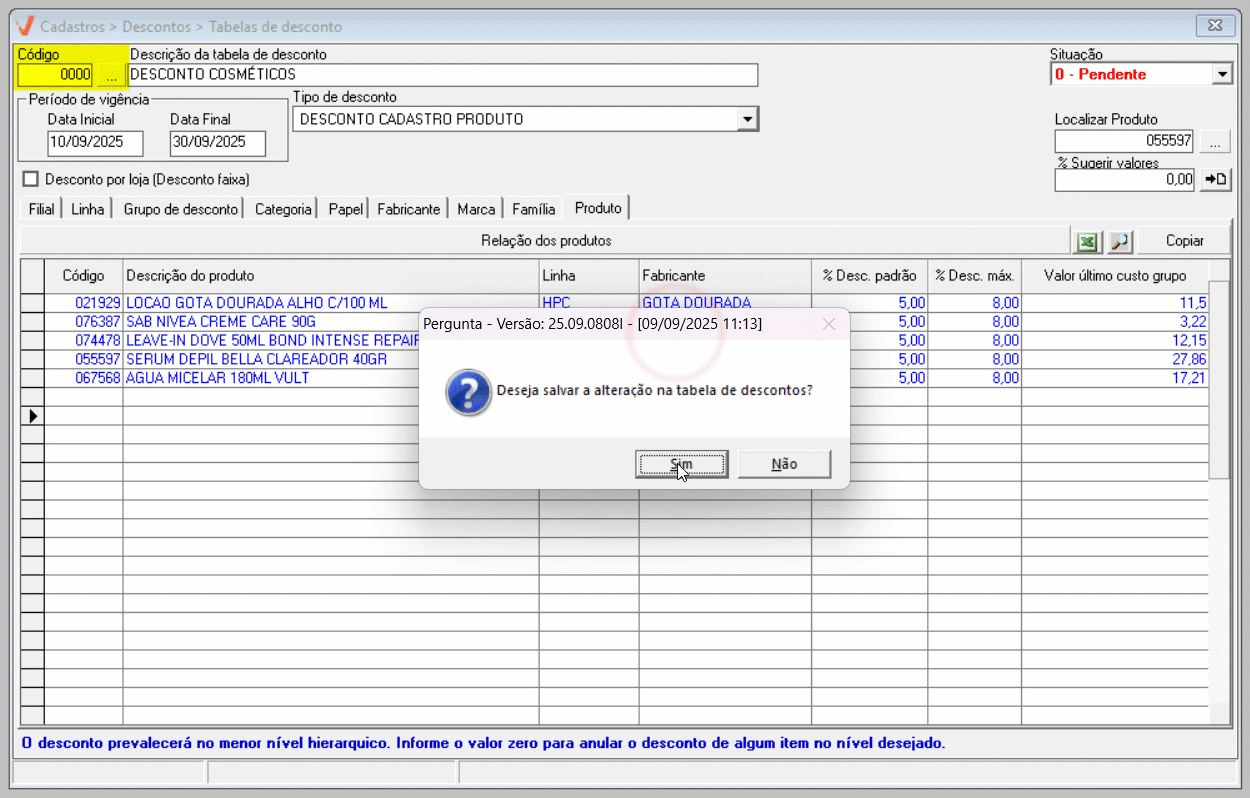Open the Tipo de desconto dropdown

tap(747, 120)
